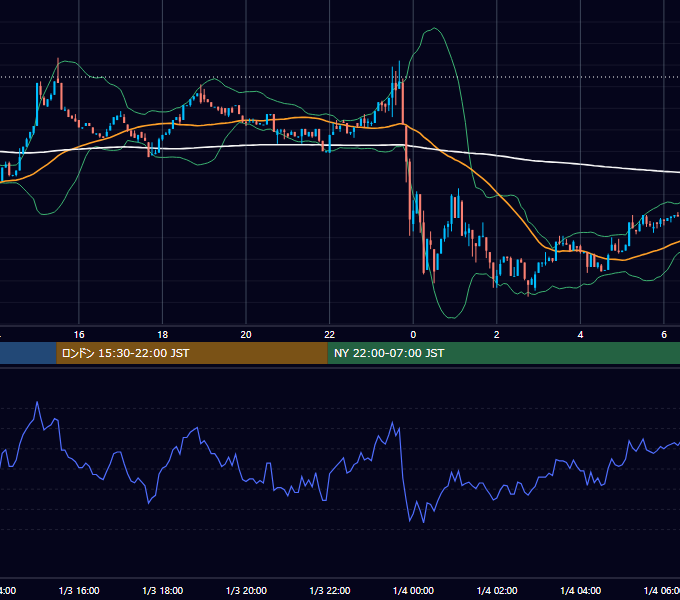
Task: Click the price-chart hour label 22
Action: pyautogui.click(x=330, y=334)
